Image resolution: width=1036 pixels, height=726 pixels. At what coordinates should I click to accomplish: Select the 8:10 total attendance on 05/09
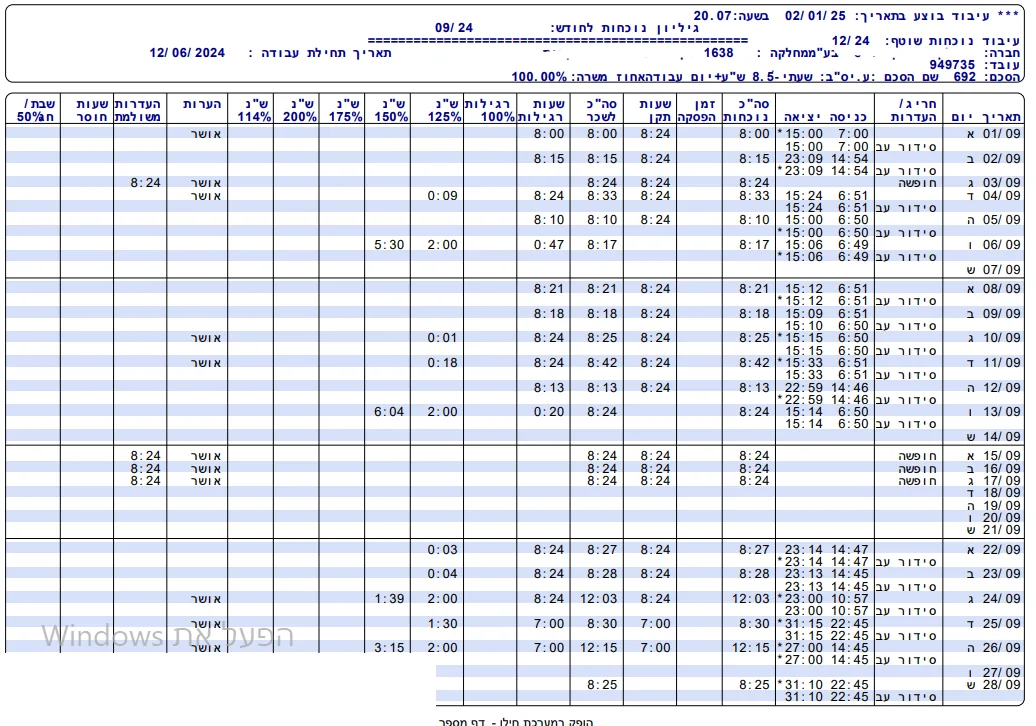click(x=754, y=220)
